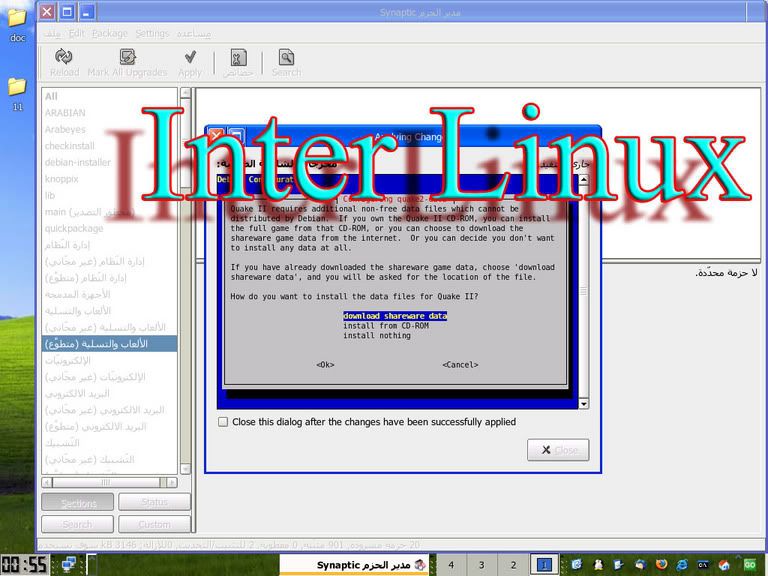Click <Cancel> in the Quake II configuration
Image resolution: width=768 pixels, height=576 pixels.
coord(460,365)
